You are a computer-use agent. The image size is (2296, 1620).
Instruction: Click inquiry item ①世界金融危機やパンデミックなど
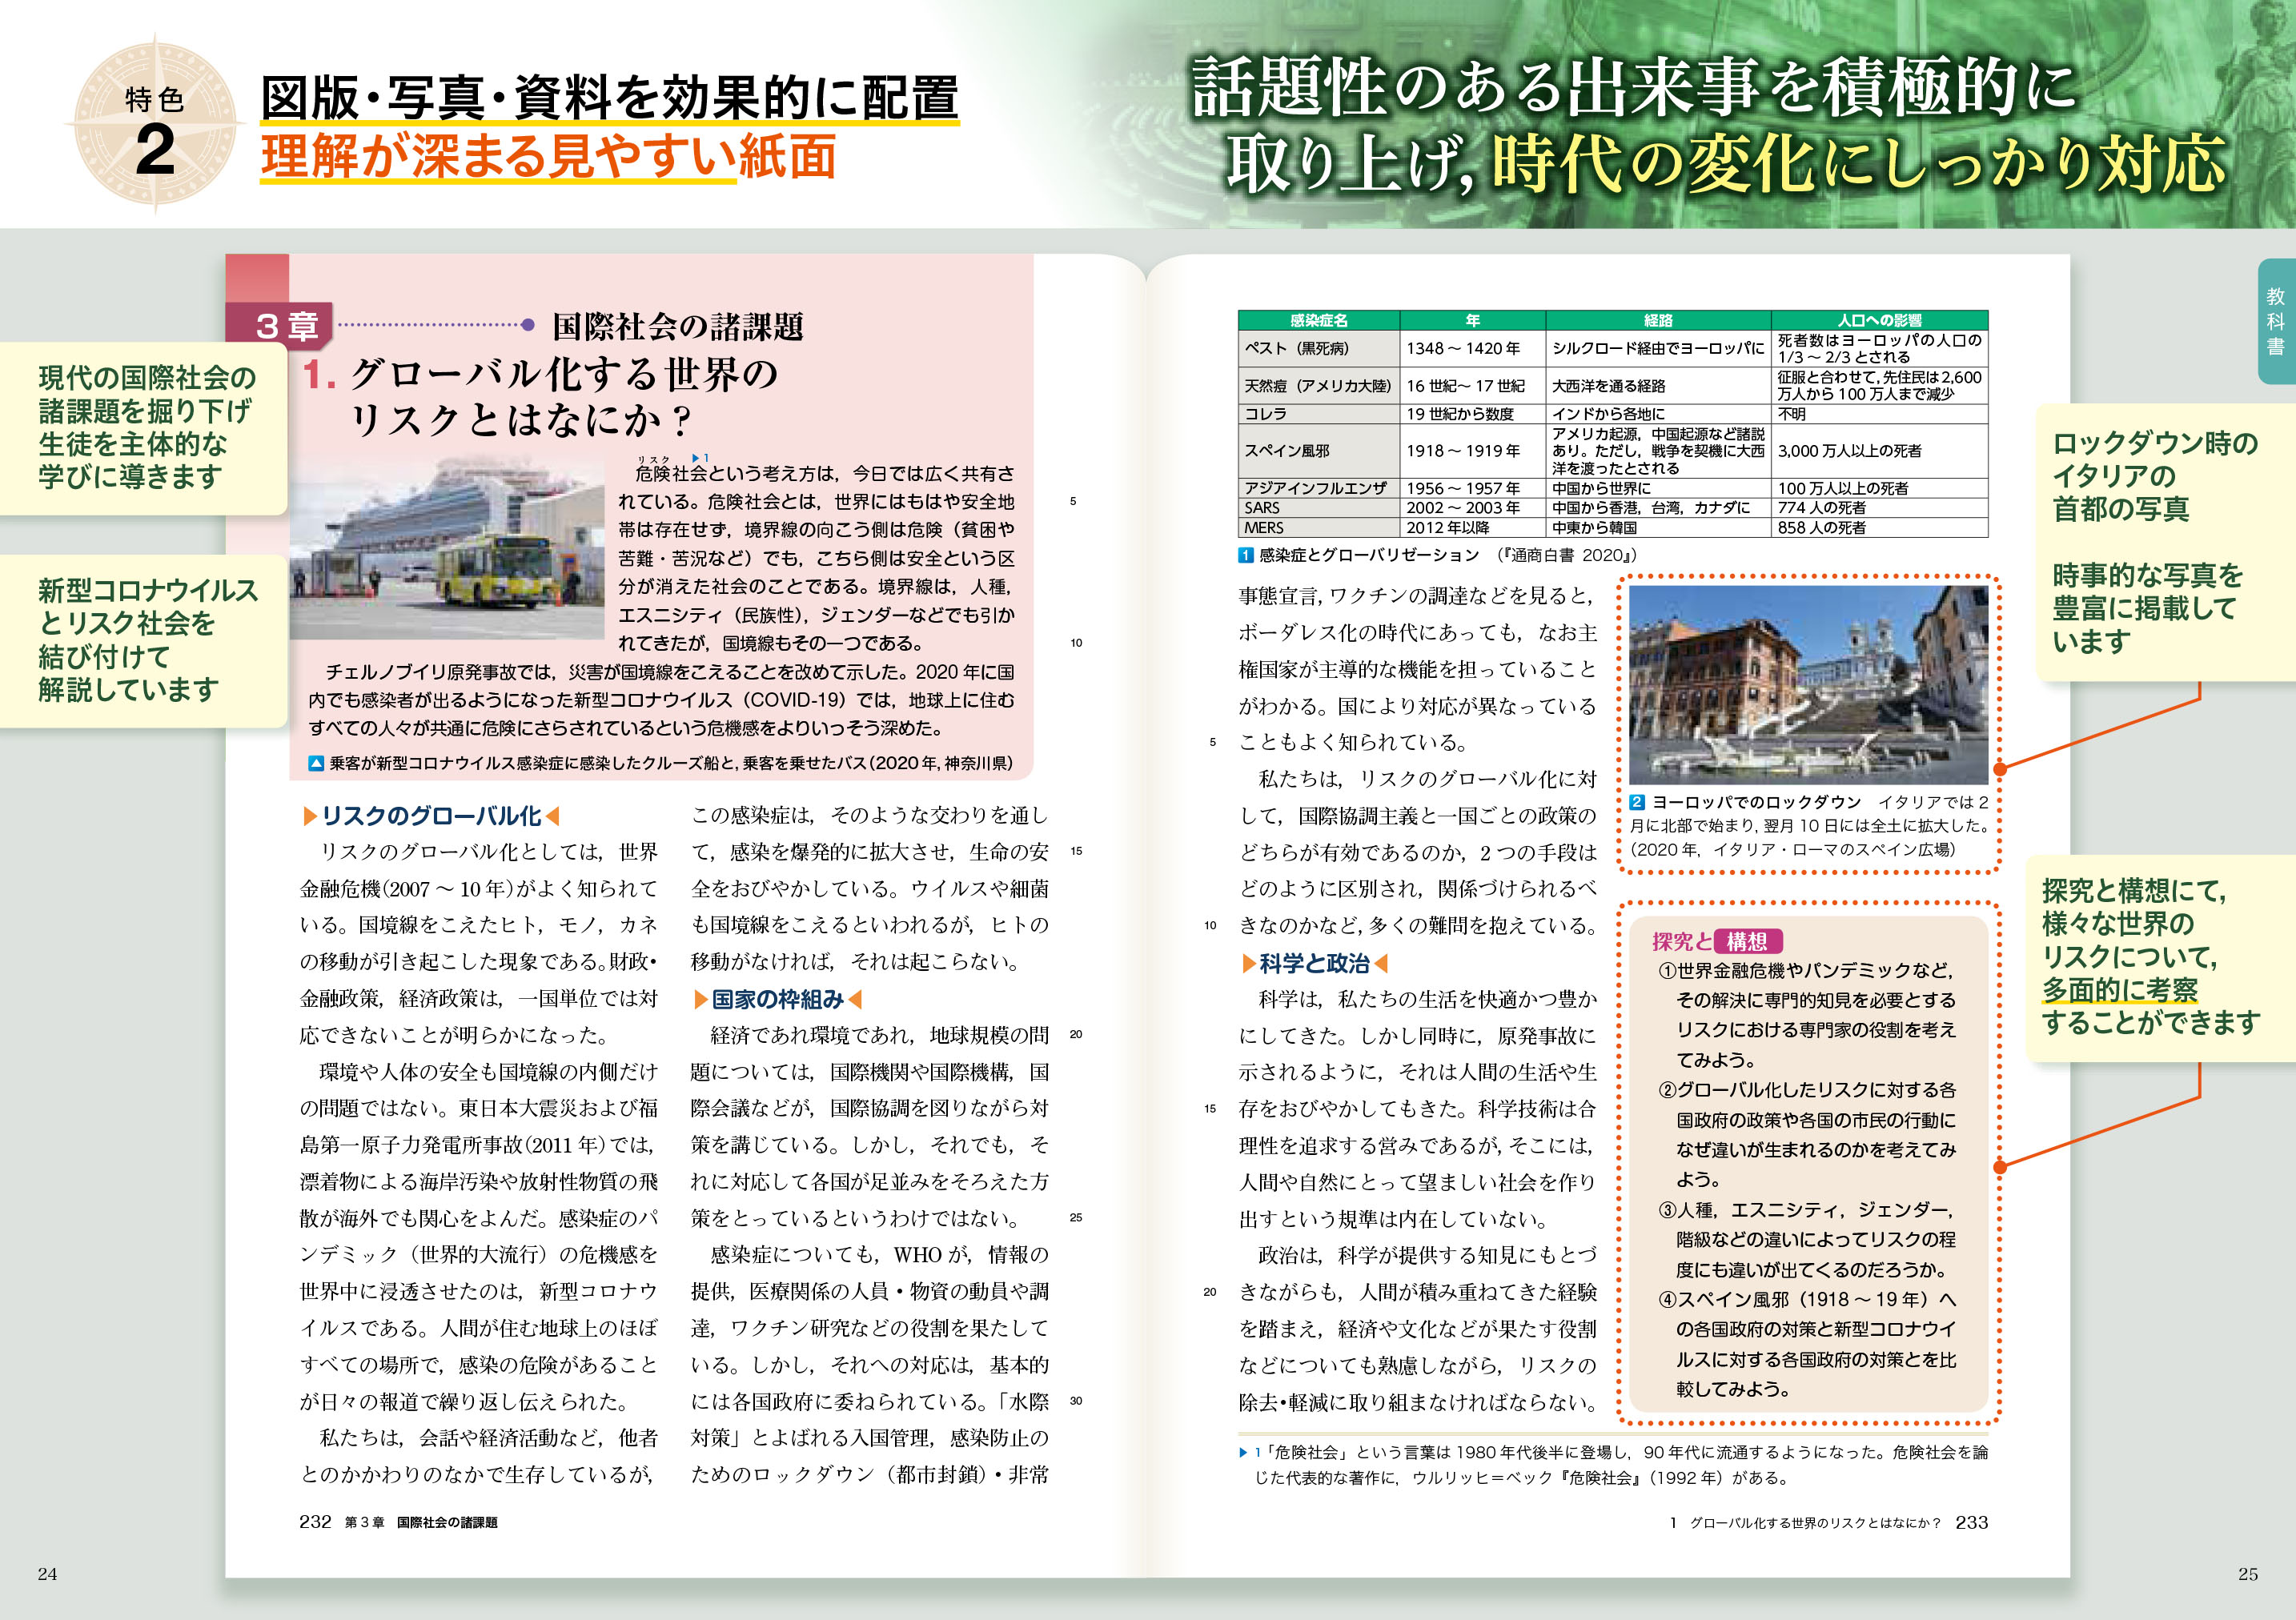[1807, 1015]
